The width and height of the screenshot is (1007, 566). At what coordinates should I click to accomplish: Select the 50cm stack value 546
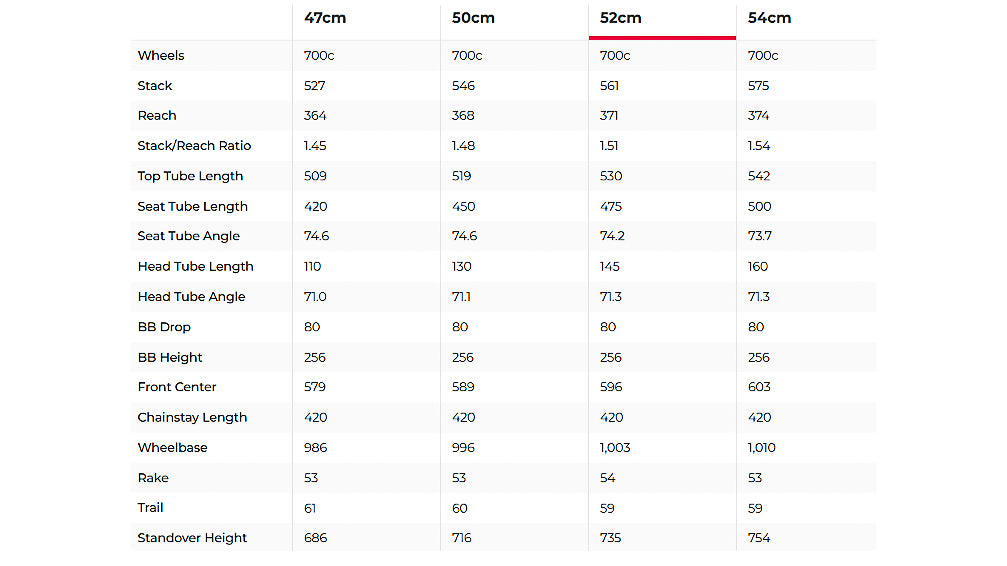463,86
